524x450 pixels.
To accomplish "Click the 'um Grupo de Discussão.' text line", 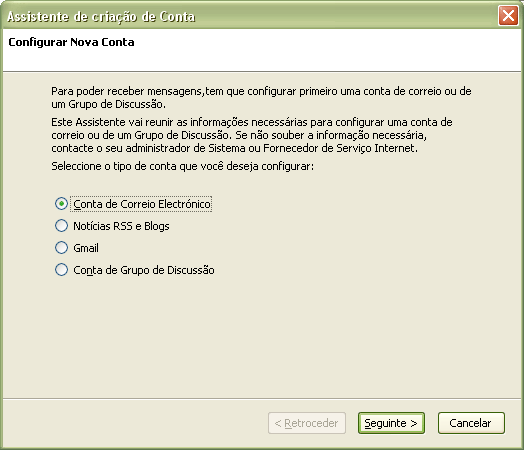I will point(108,104).
